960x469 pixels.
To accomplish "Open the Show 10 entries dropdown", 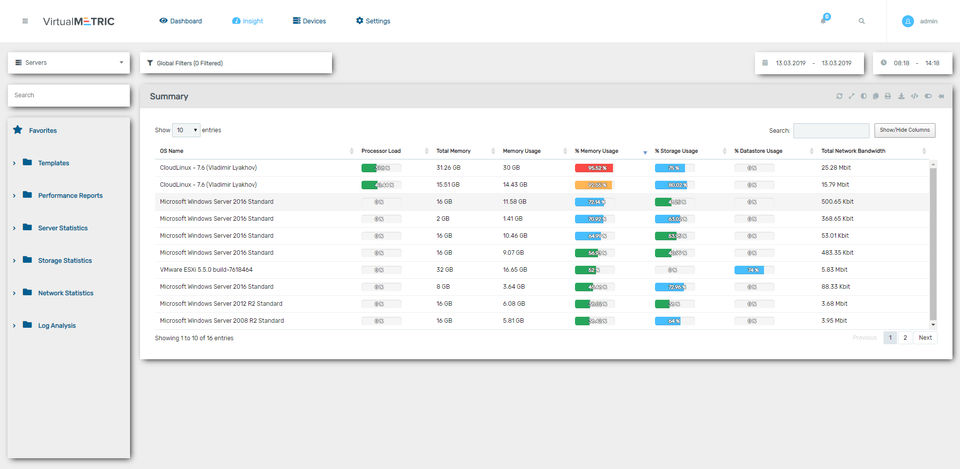I will point(187,130).
